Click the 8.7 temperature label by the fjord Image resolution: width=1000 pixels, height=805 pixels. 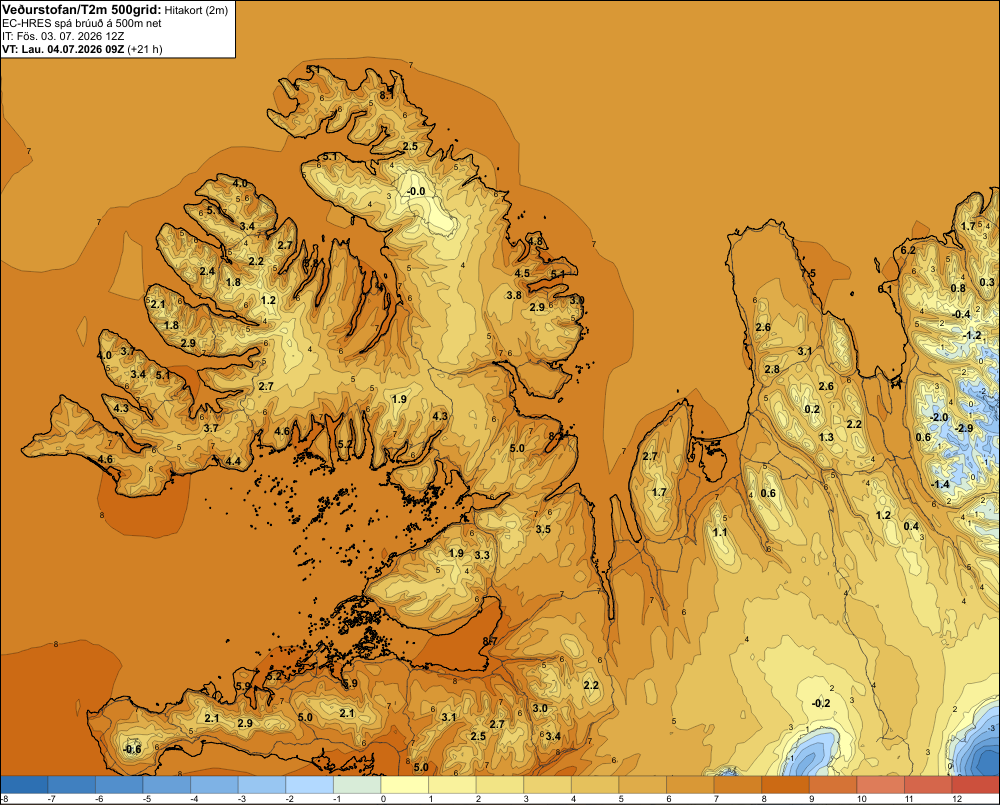pos(490,640)
